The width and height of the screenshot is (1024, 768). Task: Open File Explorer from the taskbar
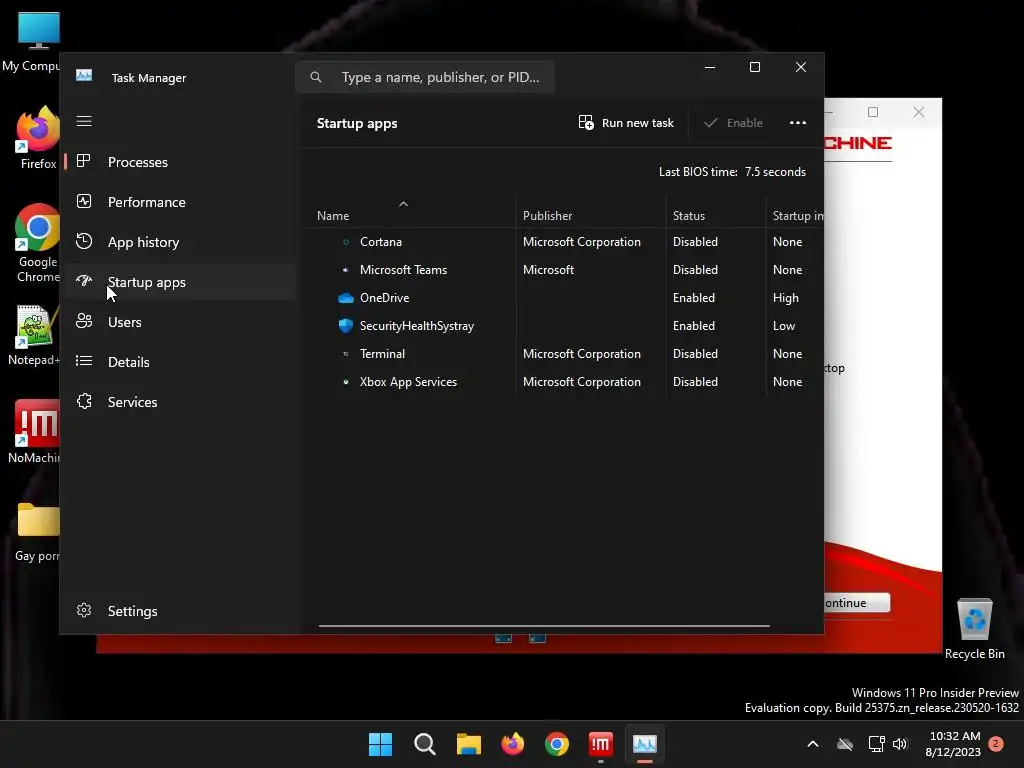[469, 744]
